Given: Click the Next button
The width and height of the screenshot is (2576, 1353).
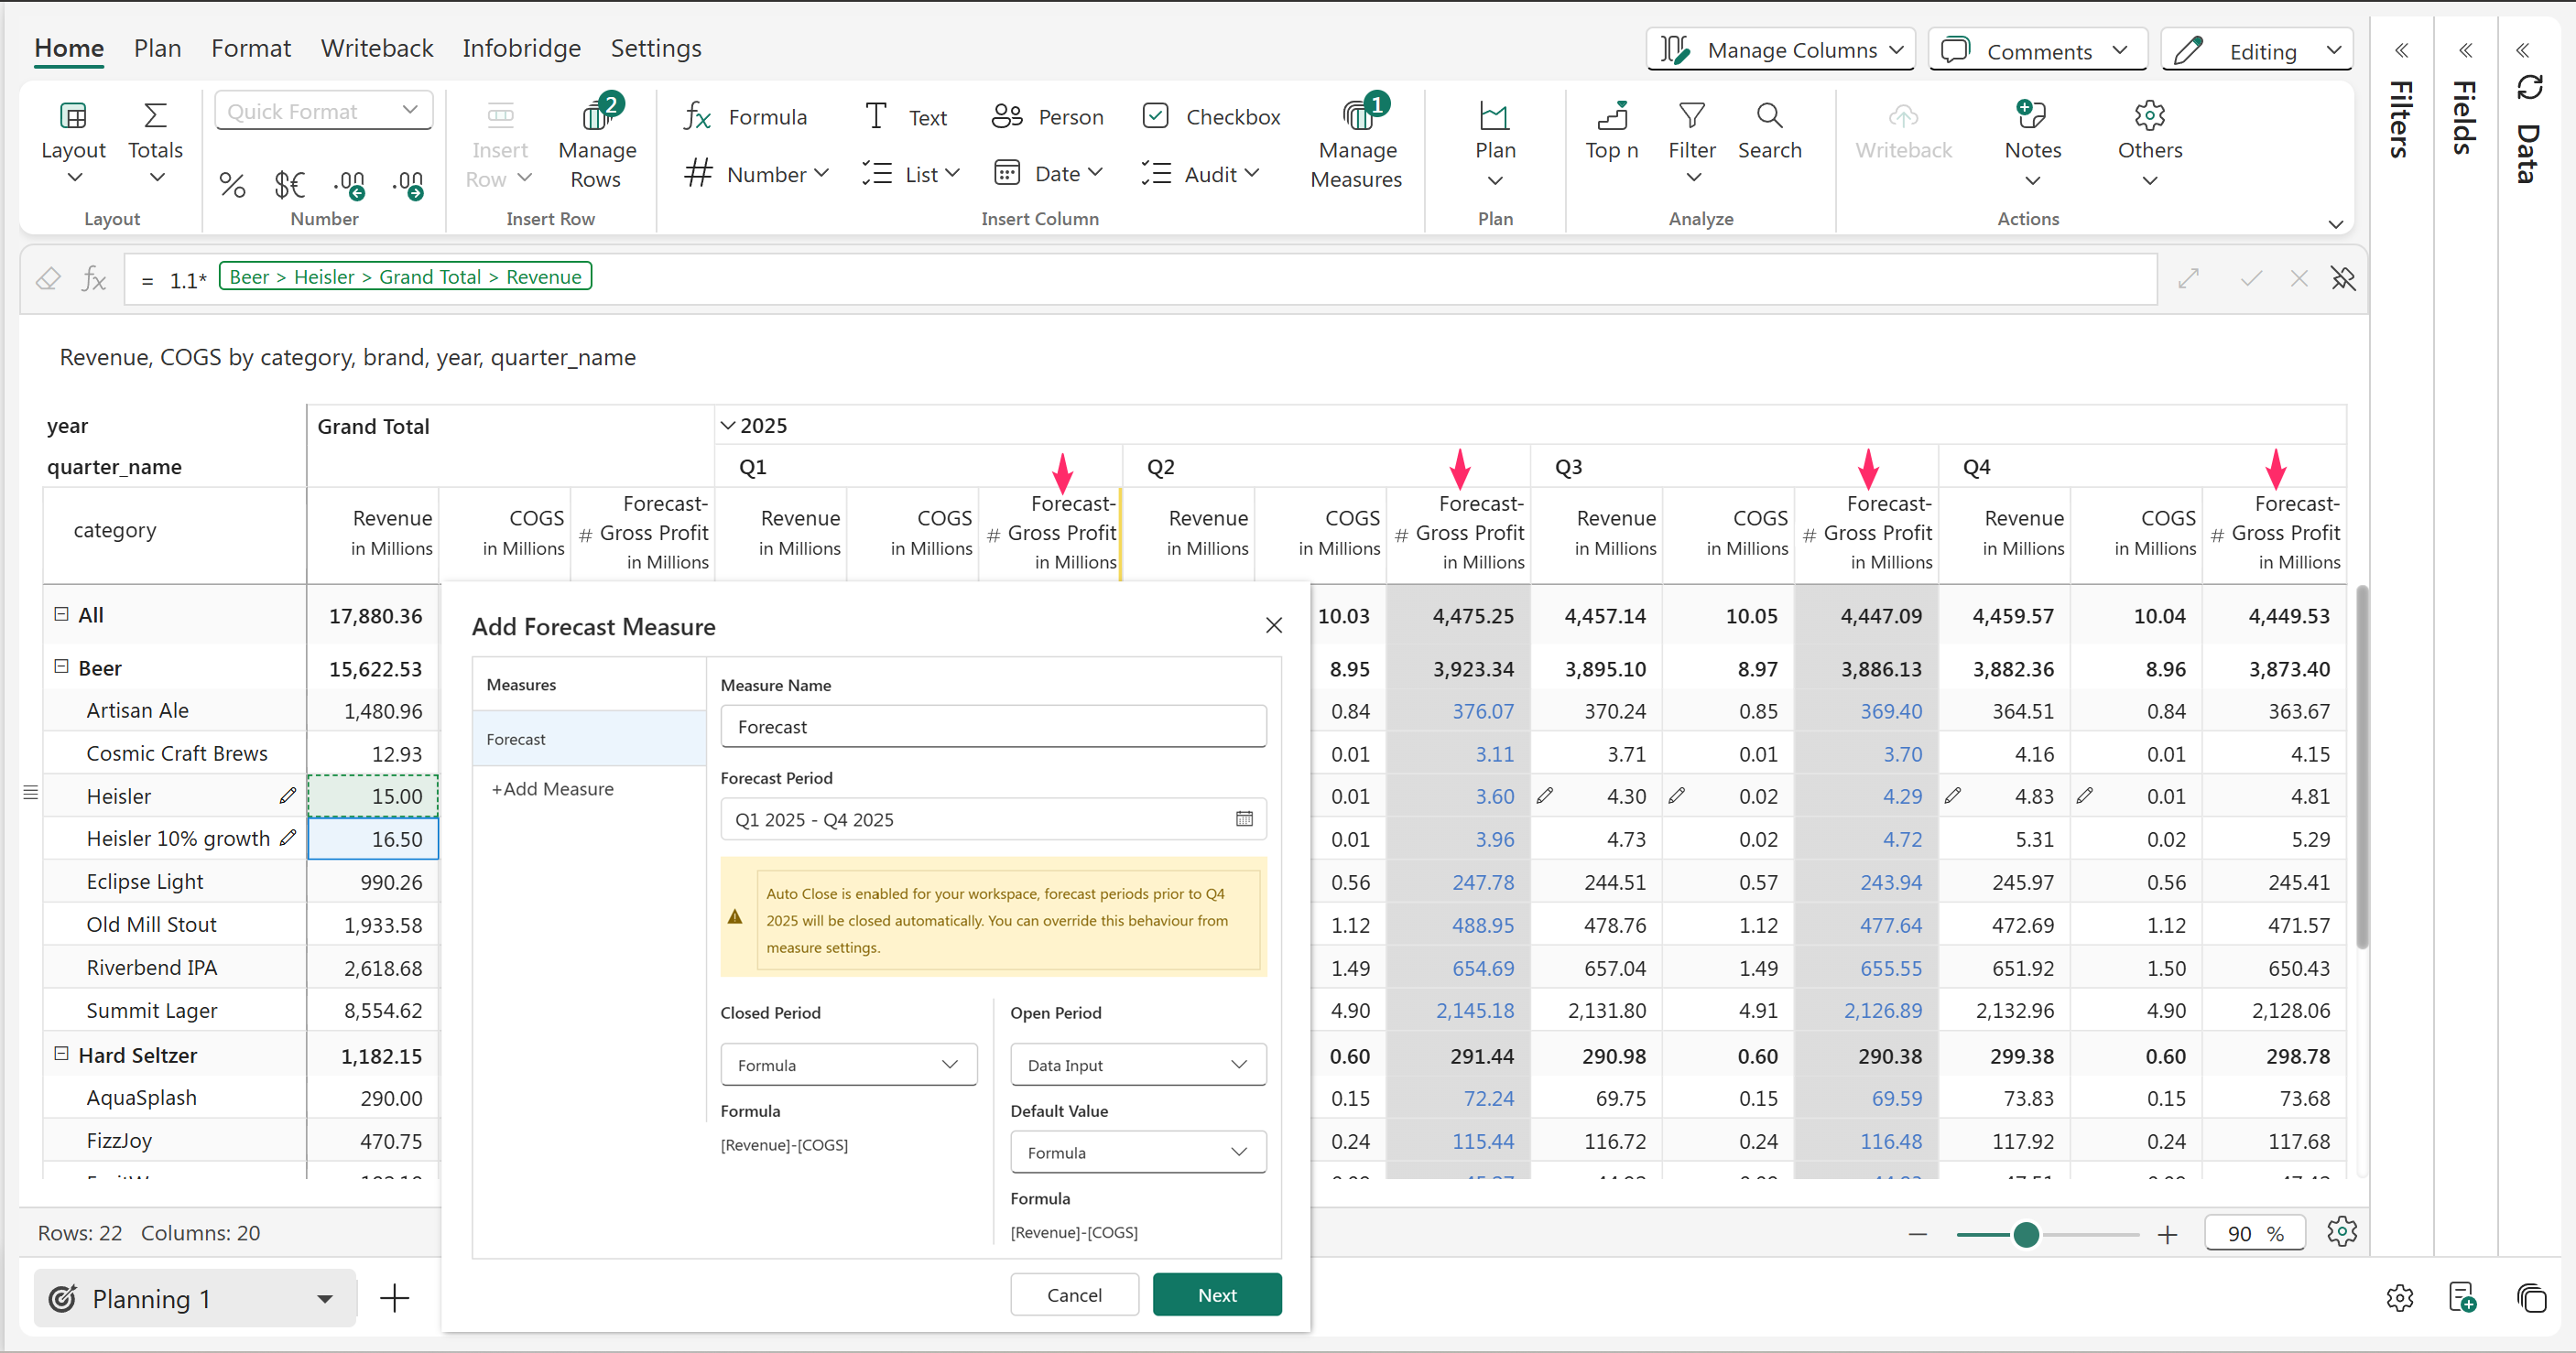Looking at the screenshot, I should [x=1216, y=1295].
